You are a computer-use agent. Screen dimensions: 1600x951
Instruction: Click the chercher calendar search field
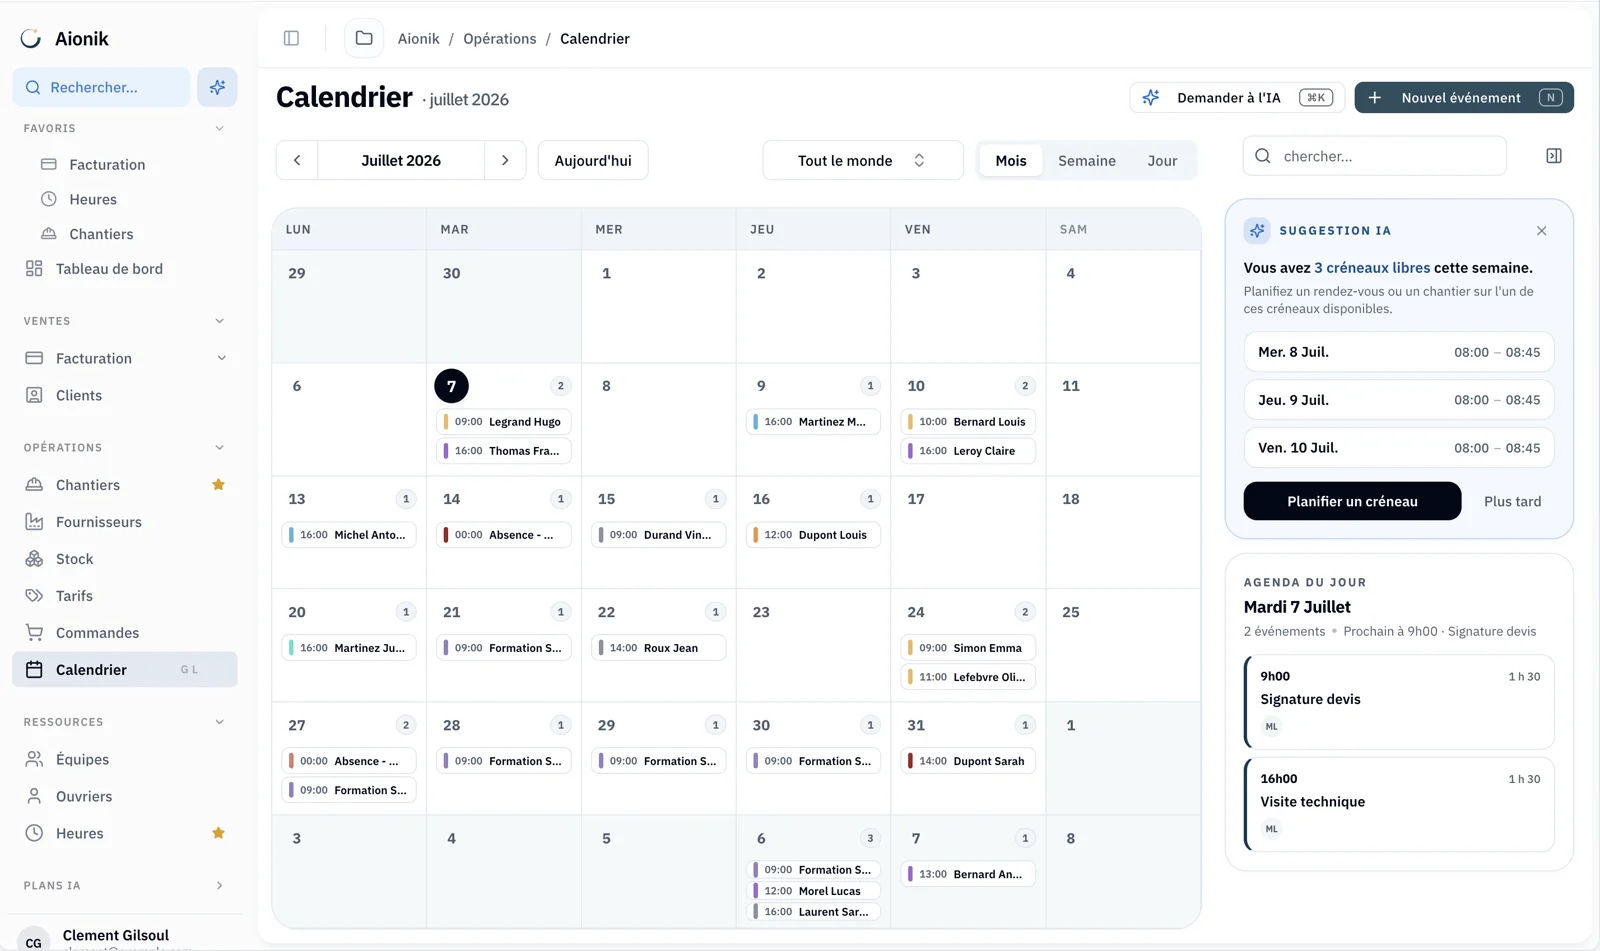[x=1375, y=156]
